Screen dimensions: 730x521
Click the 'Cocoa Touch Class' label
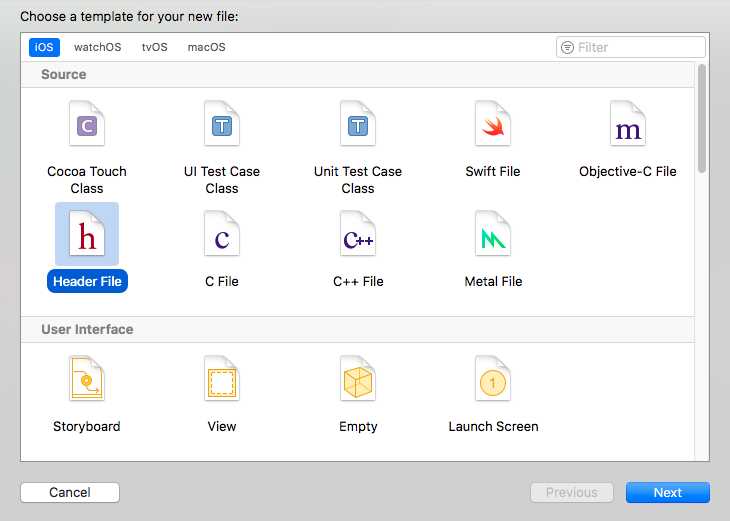87,180
